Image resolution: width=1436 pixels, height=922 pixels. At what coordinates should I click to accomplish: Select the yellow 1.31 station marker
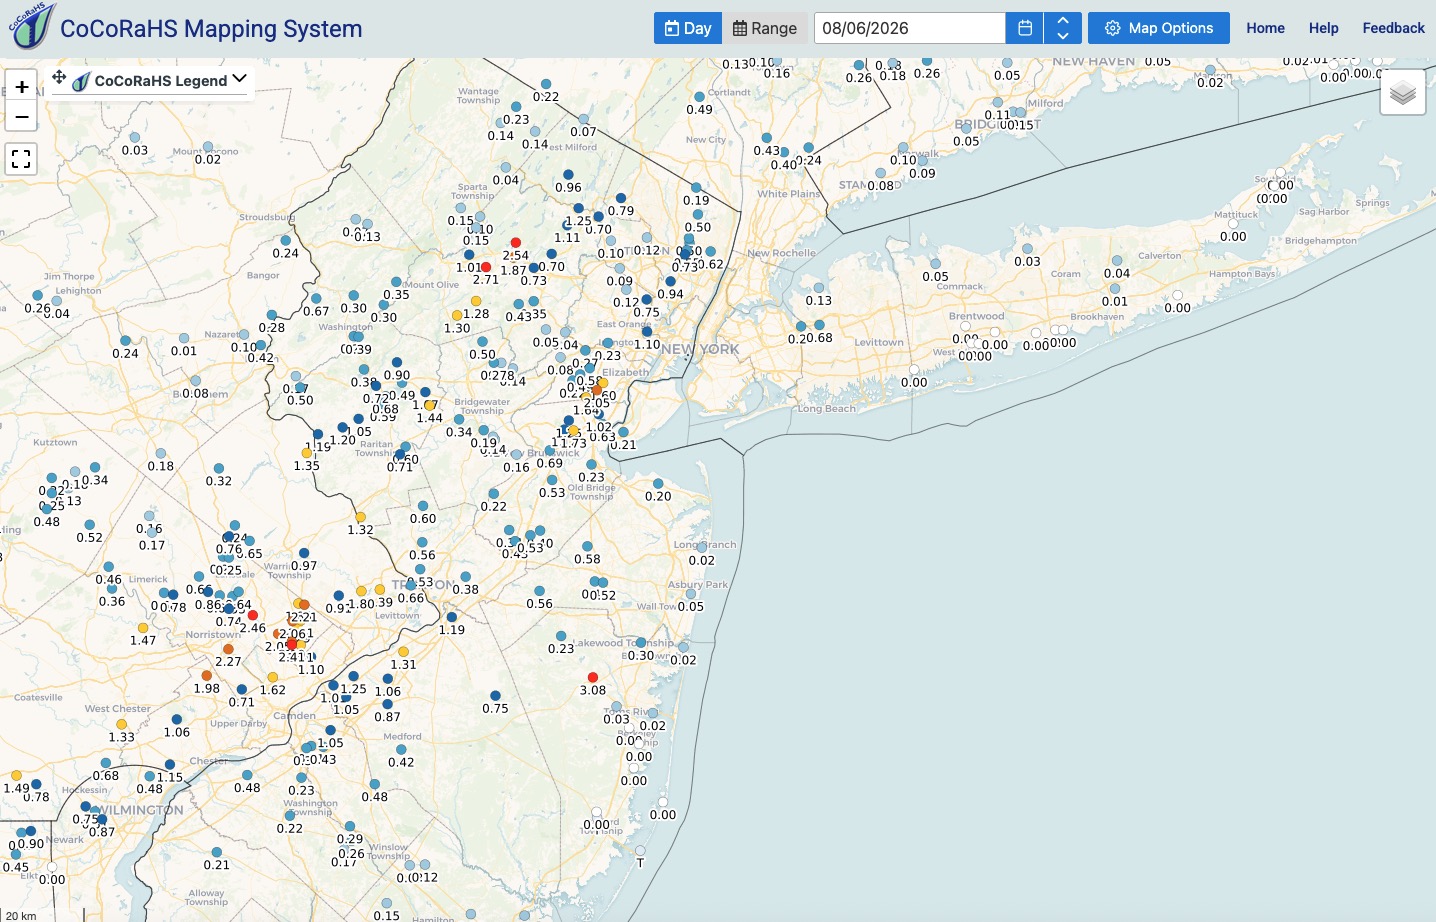click(x=403, y=651)
